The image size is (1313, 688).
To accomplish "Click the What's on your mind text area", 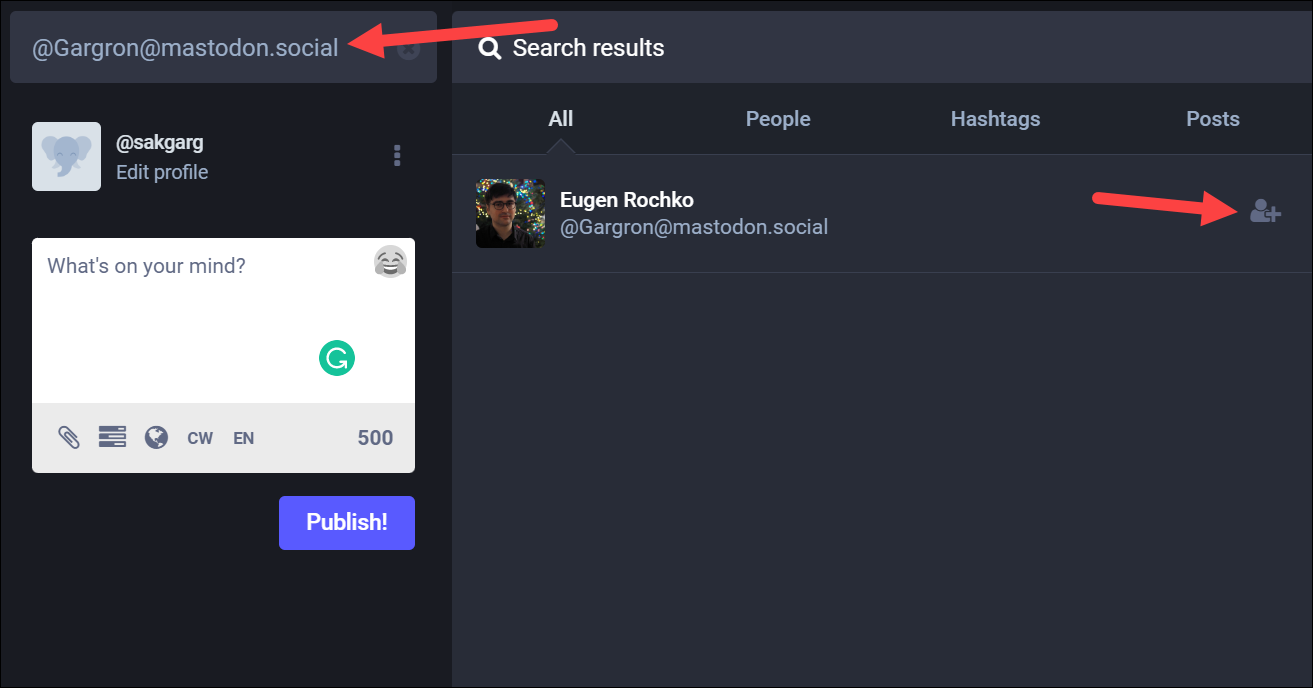I will pyautogui.click(x=224, y=320).
